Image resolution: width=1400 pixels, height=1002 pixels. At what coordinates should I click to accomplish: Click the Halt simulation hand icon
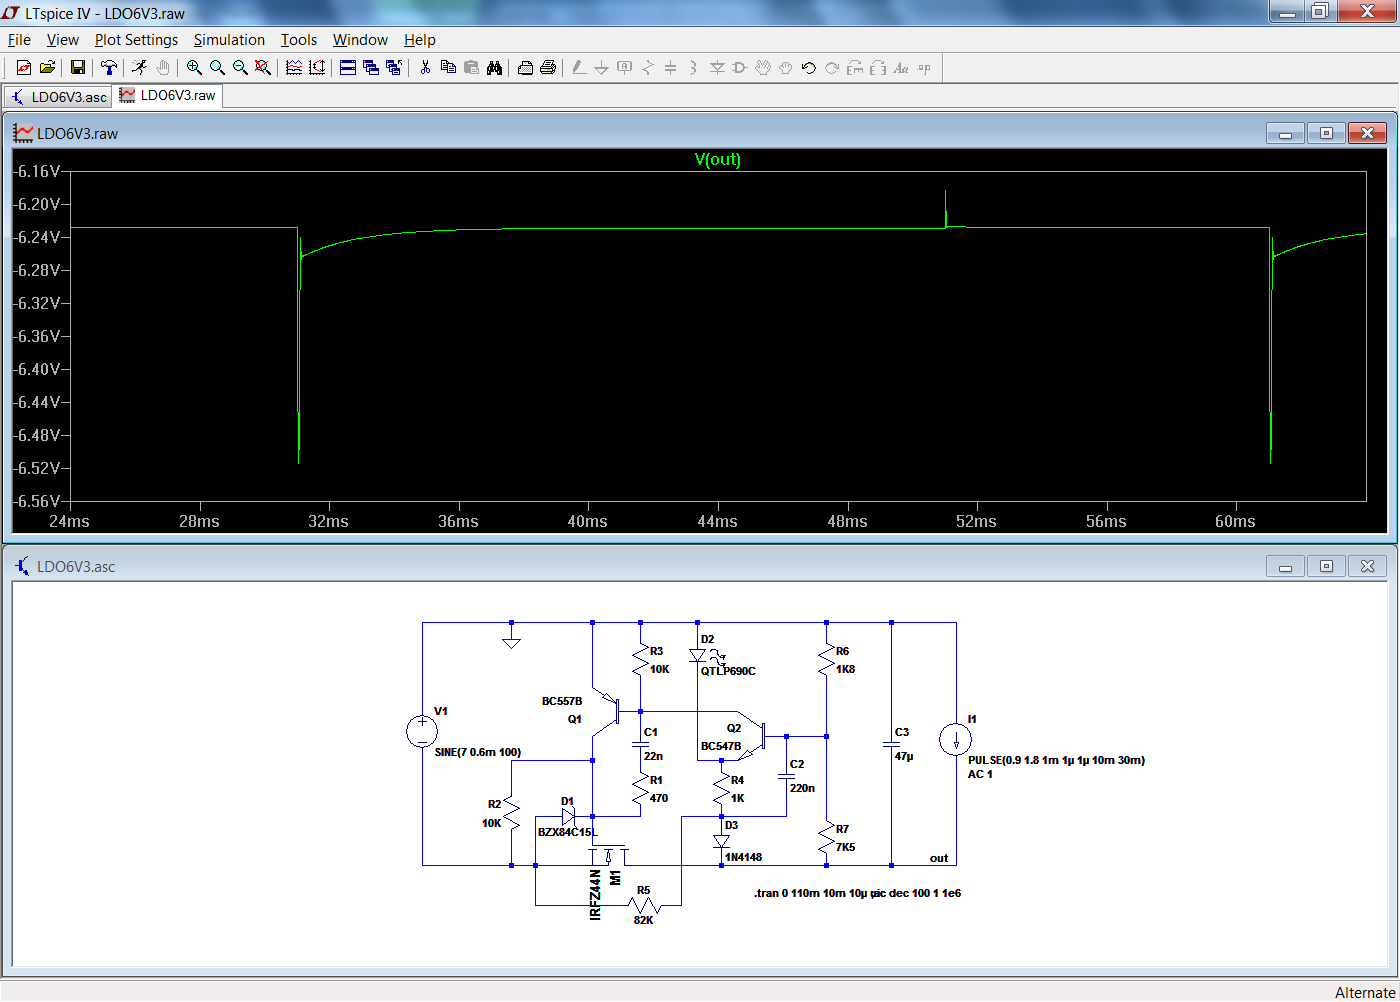pos(162,68)
